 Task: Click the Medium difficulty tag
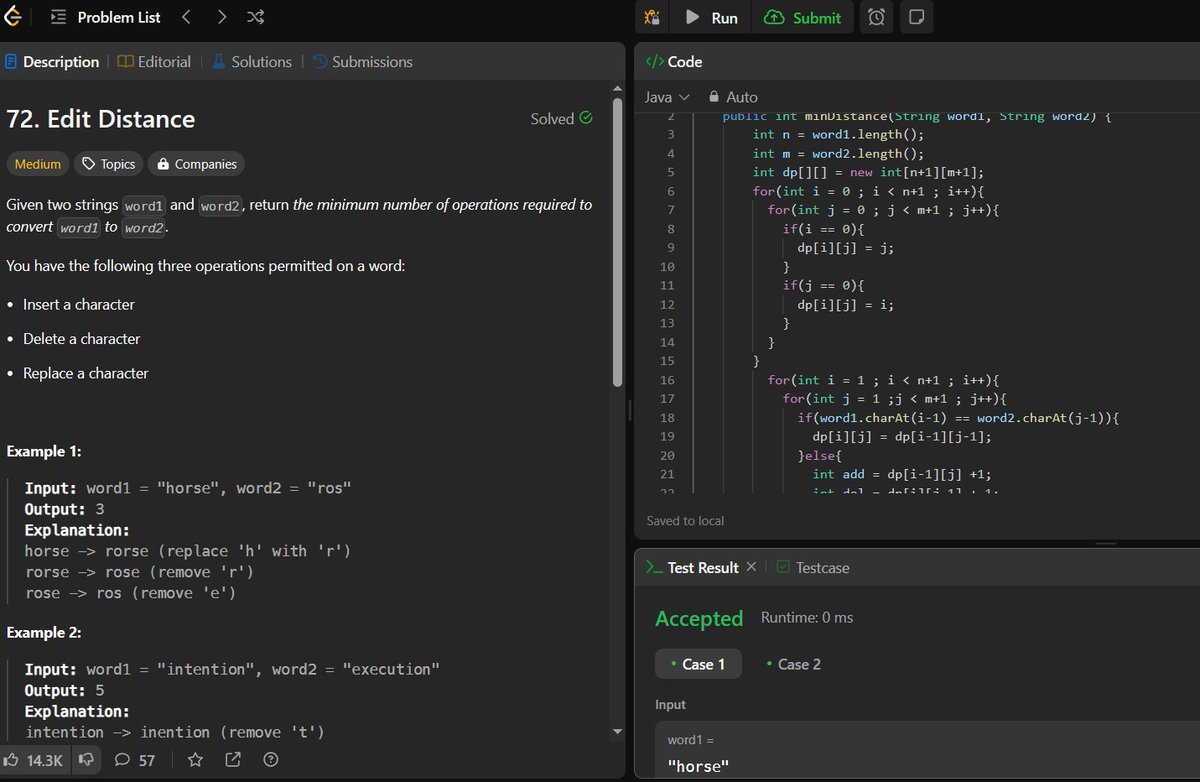tap(38, 164)
